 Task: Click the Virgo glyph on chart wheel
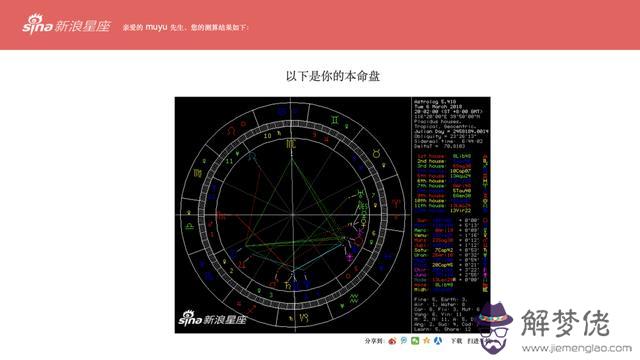[x=198, y=173]
